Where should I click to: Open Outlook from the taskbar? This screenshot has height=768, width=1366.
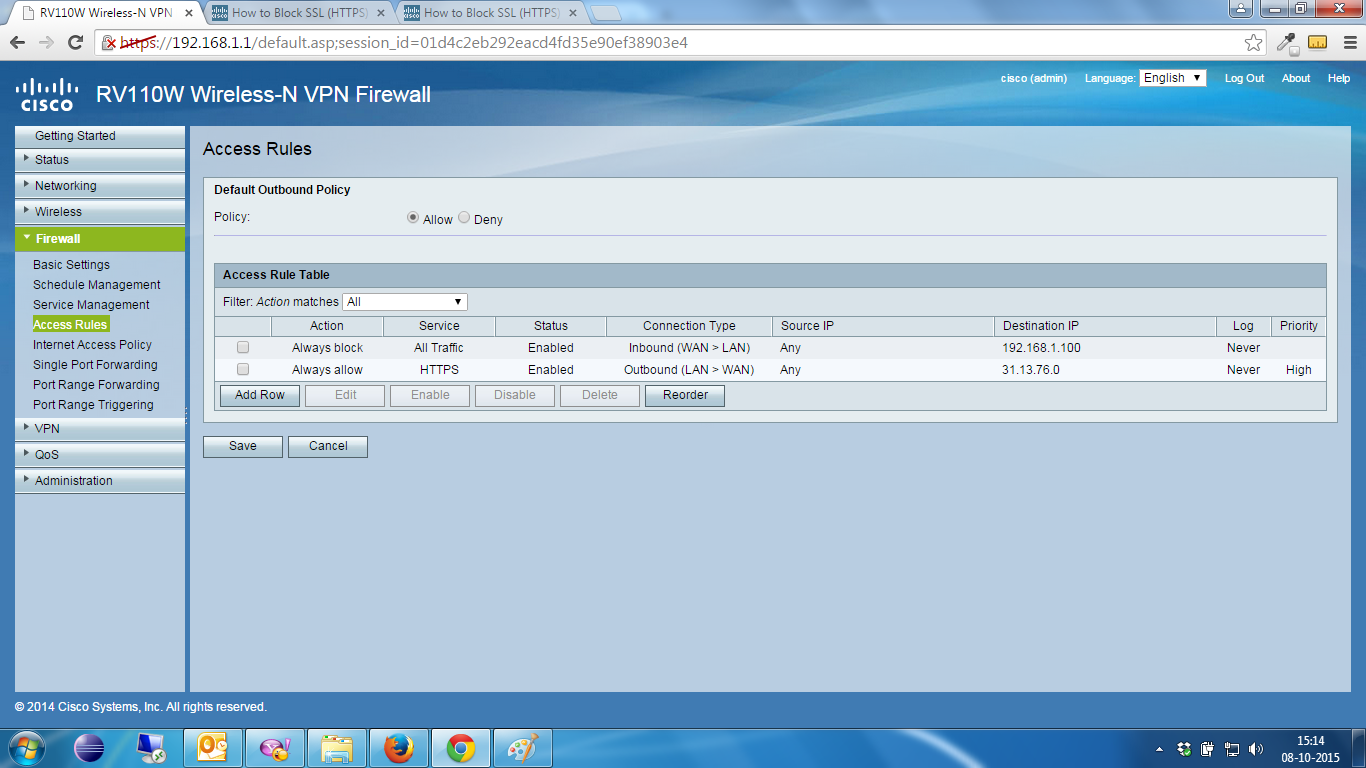pos(213,748)
